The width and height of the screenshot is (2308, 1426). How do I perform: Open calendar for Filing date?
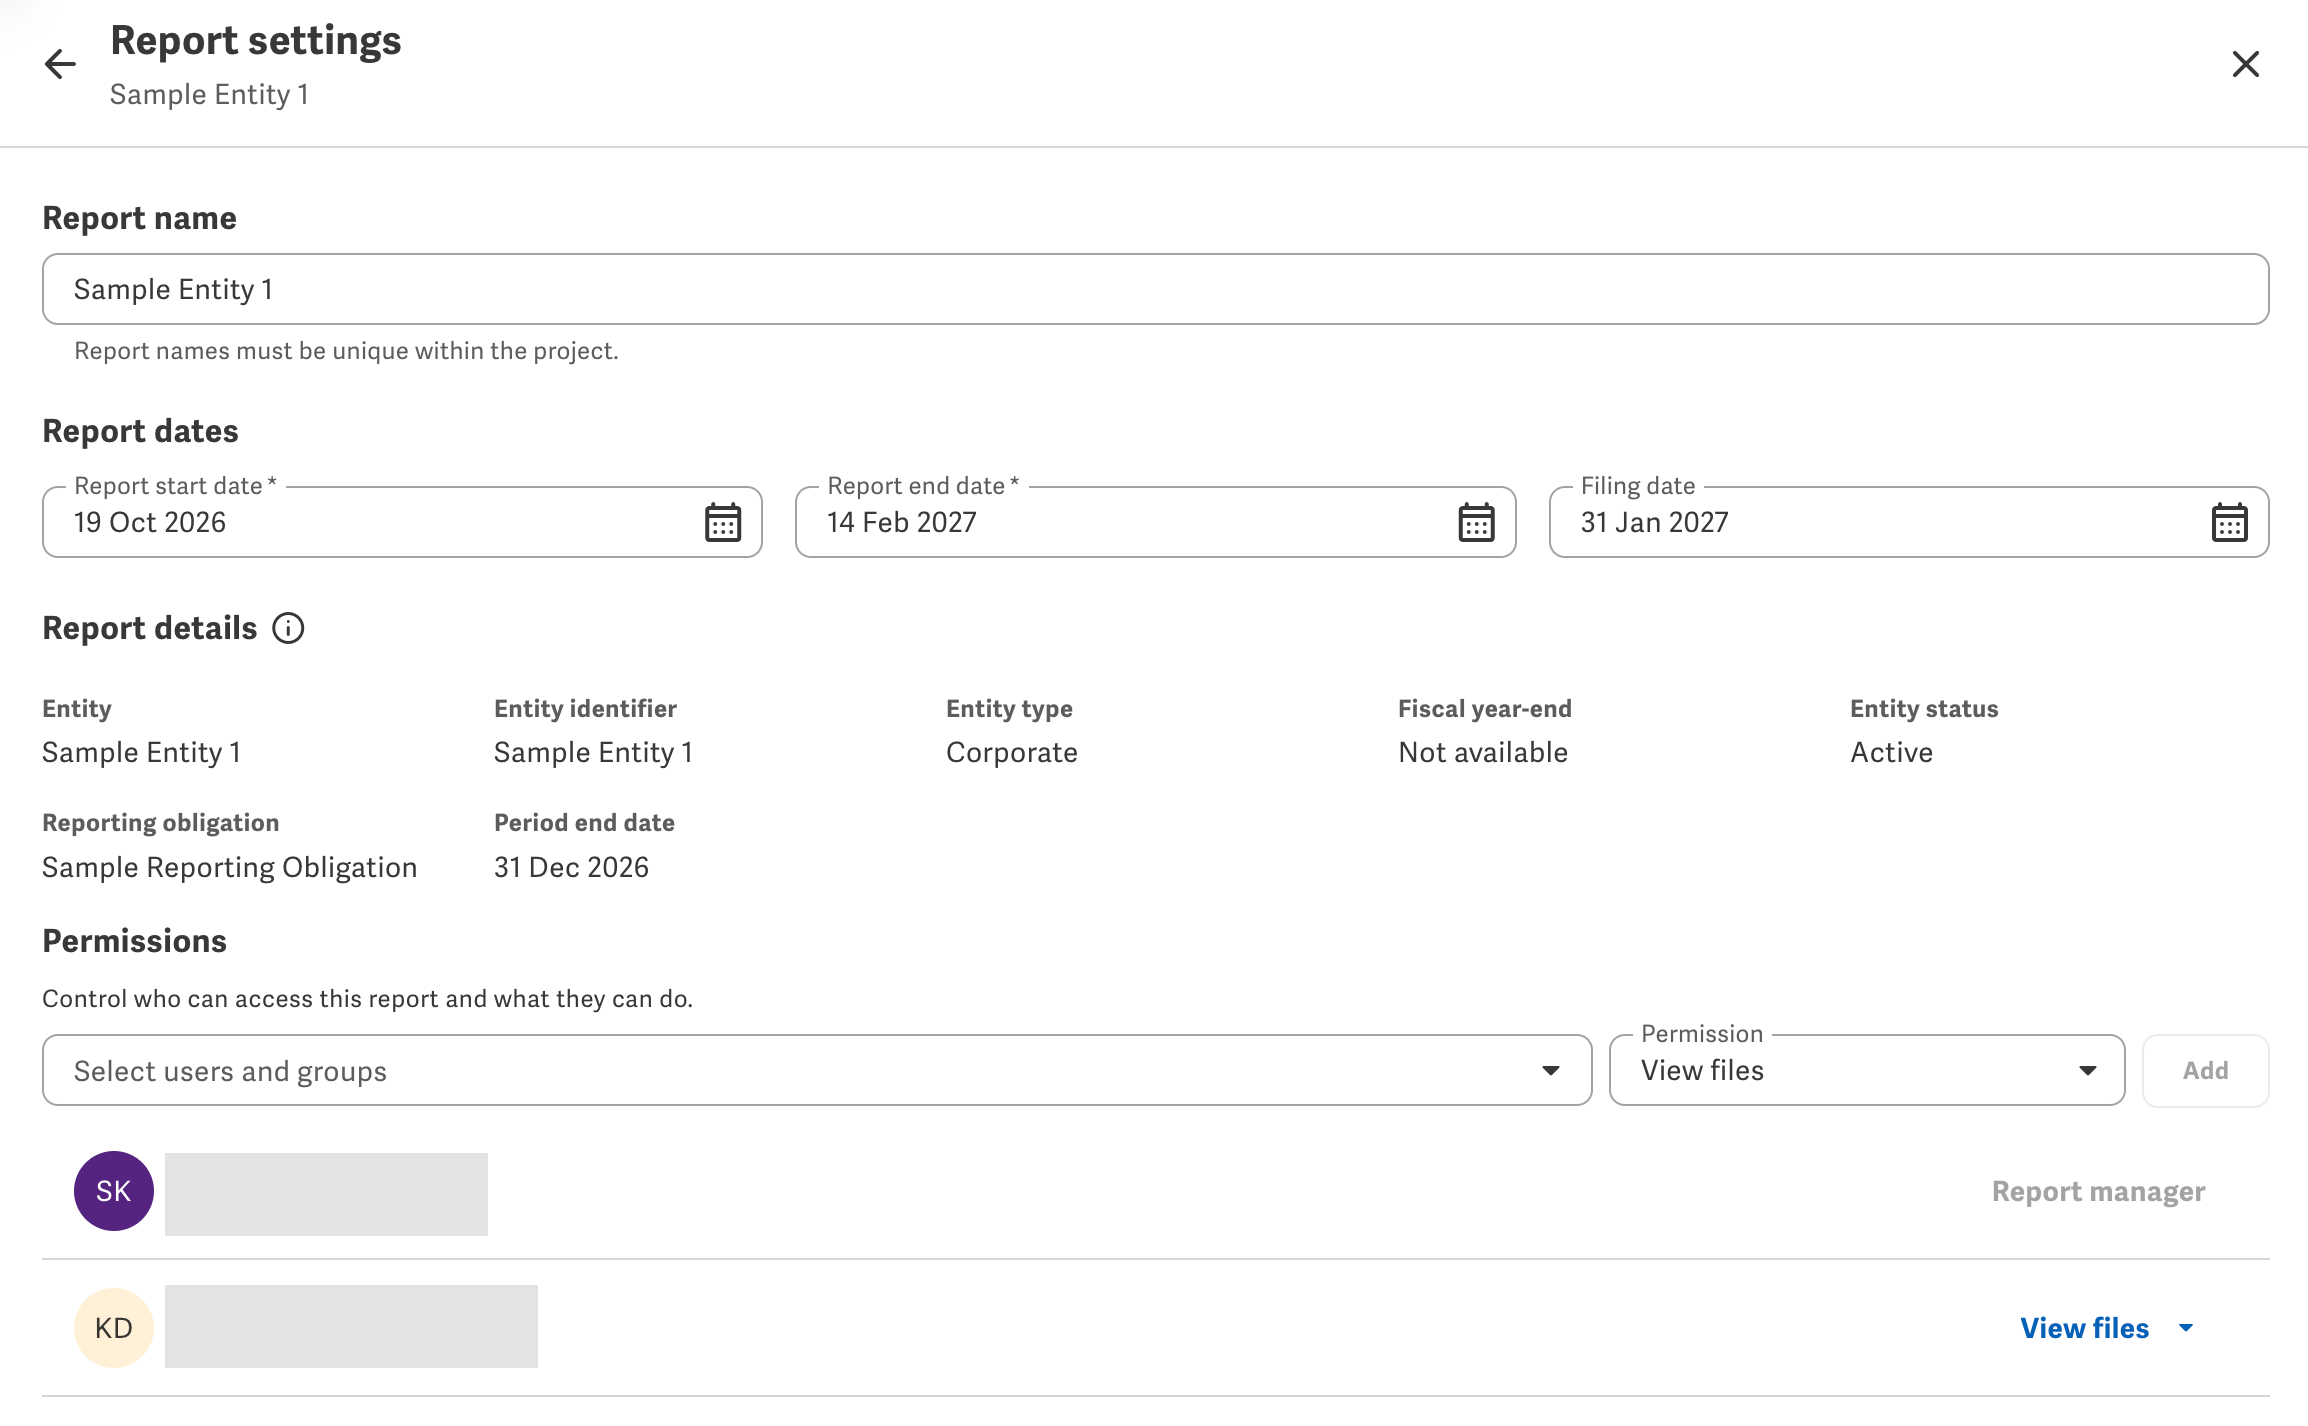(x=2229, y=523)
